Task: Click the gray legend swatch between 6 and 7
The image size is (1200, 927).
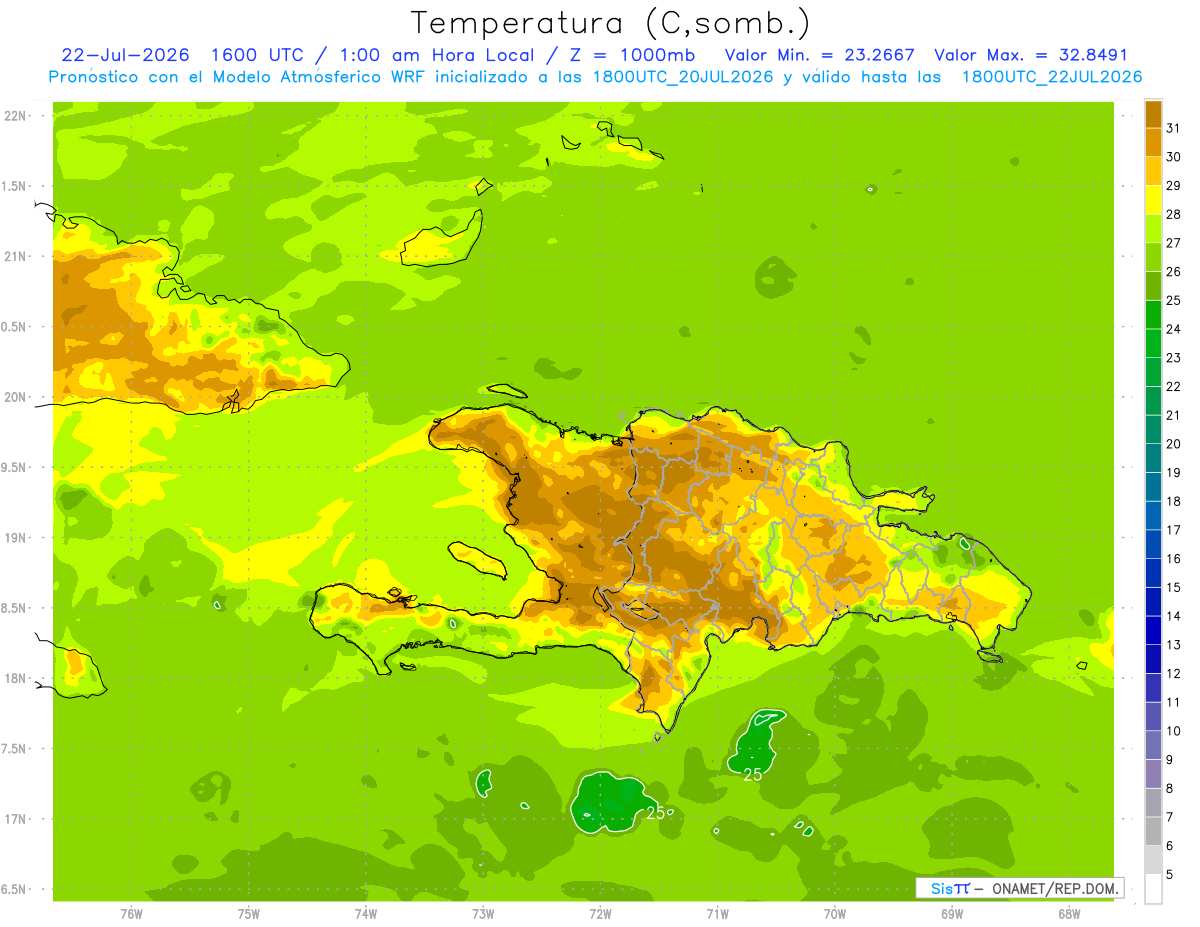Action: [x=1153, y=831]
